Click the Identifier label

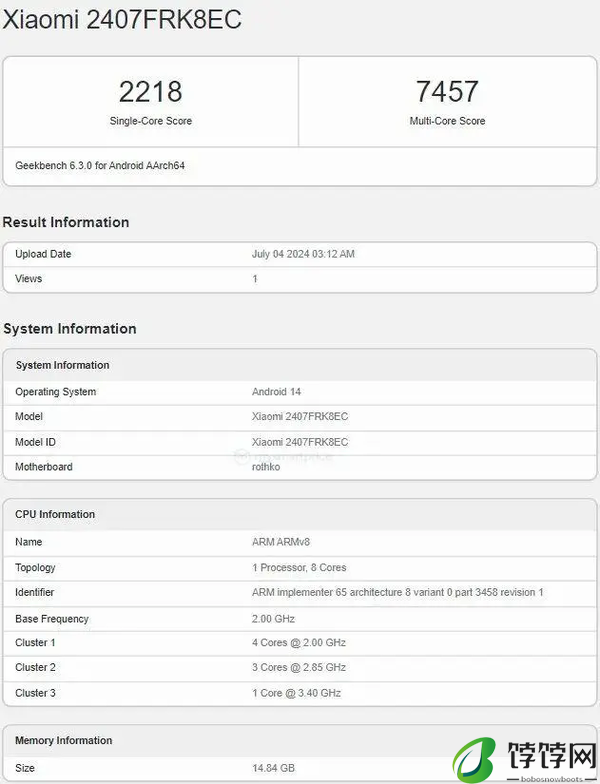[34, 592]
